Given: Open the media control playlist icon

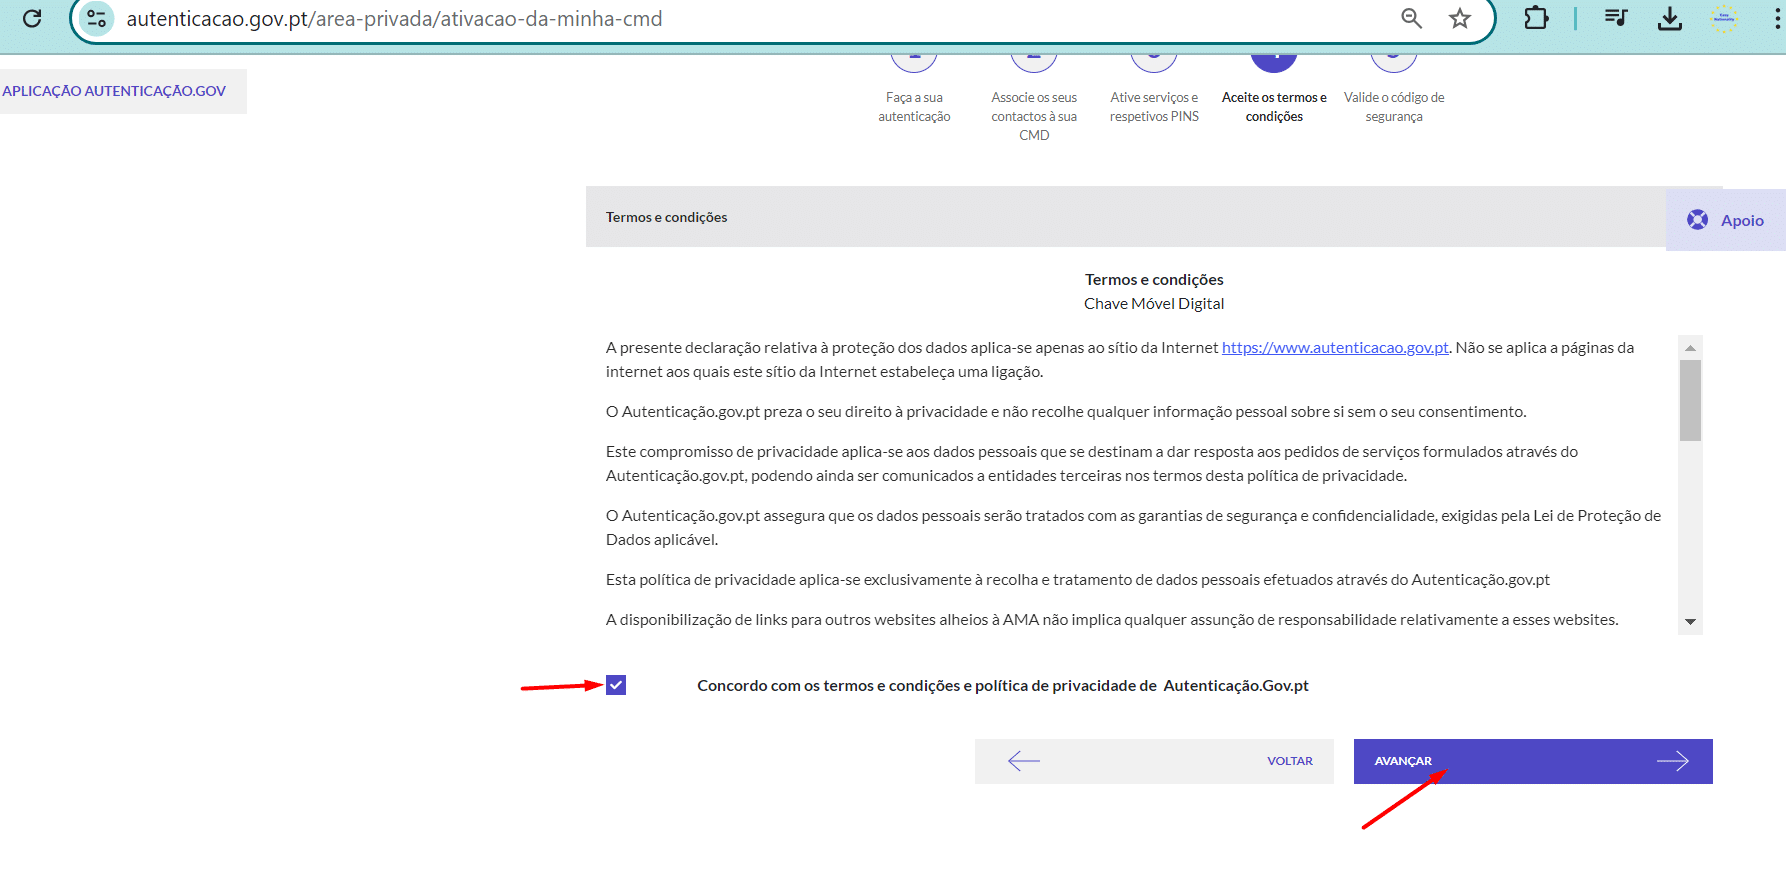Looking at the screenshot, I should (1616, 18).
